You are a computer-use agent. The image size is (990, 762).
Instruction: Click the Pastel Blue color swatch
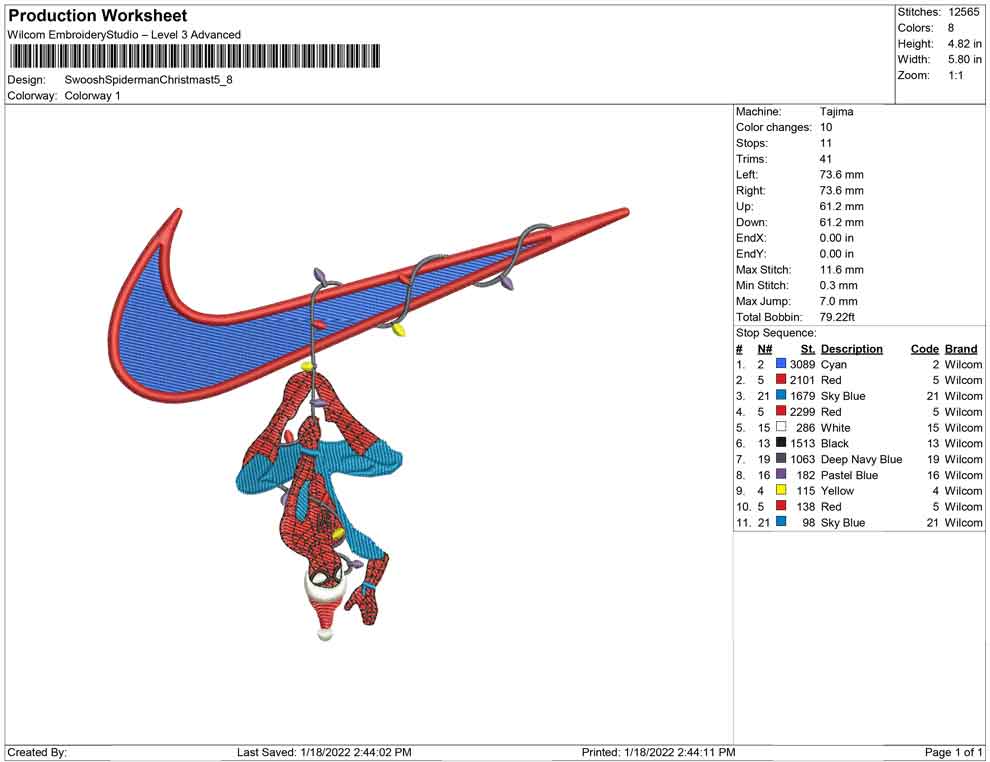pyautogui.click(x=781, y=474)
